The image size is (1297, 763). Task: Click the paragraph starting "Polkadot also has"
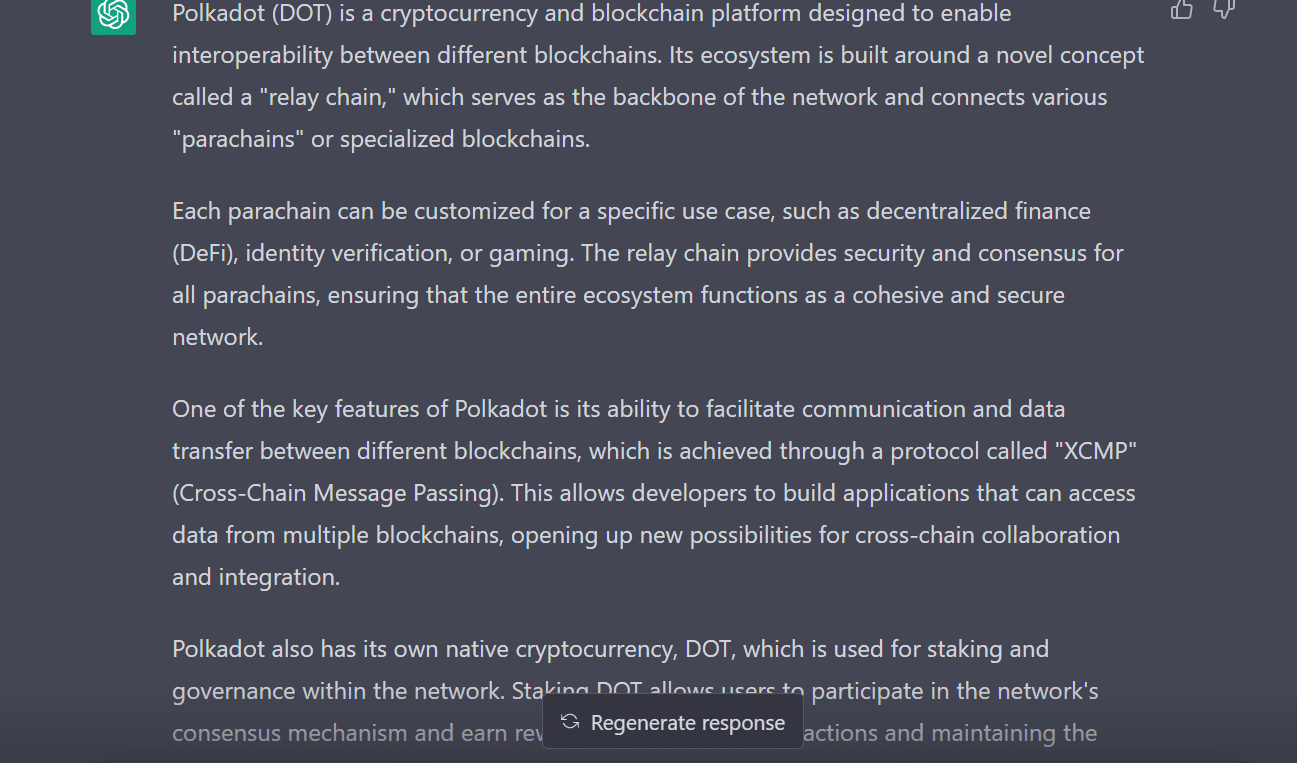point(636,691)
